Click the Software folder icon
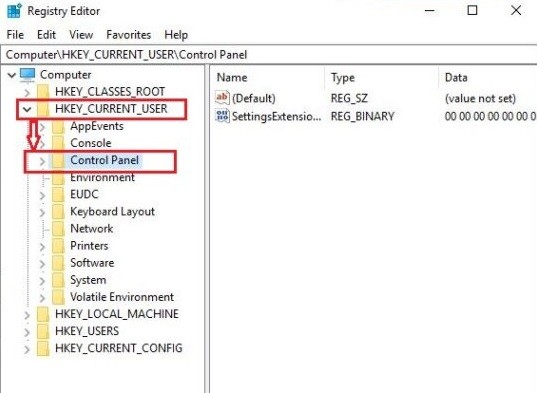This screenshot has height=393, width=537. [x=58, y=263]
